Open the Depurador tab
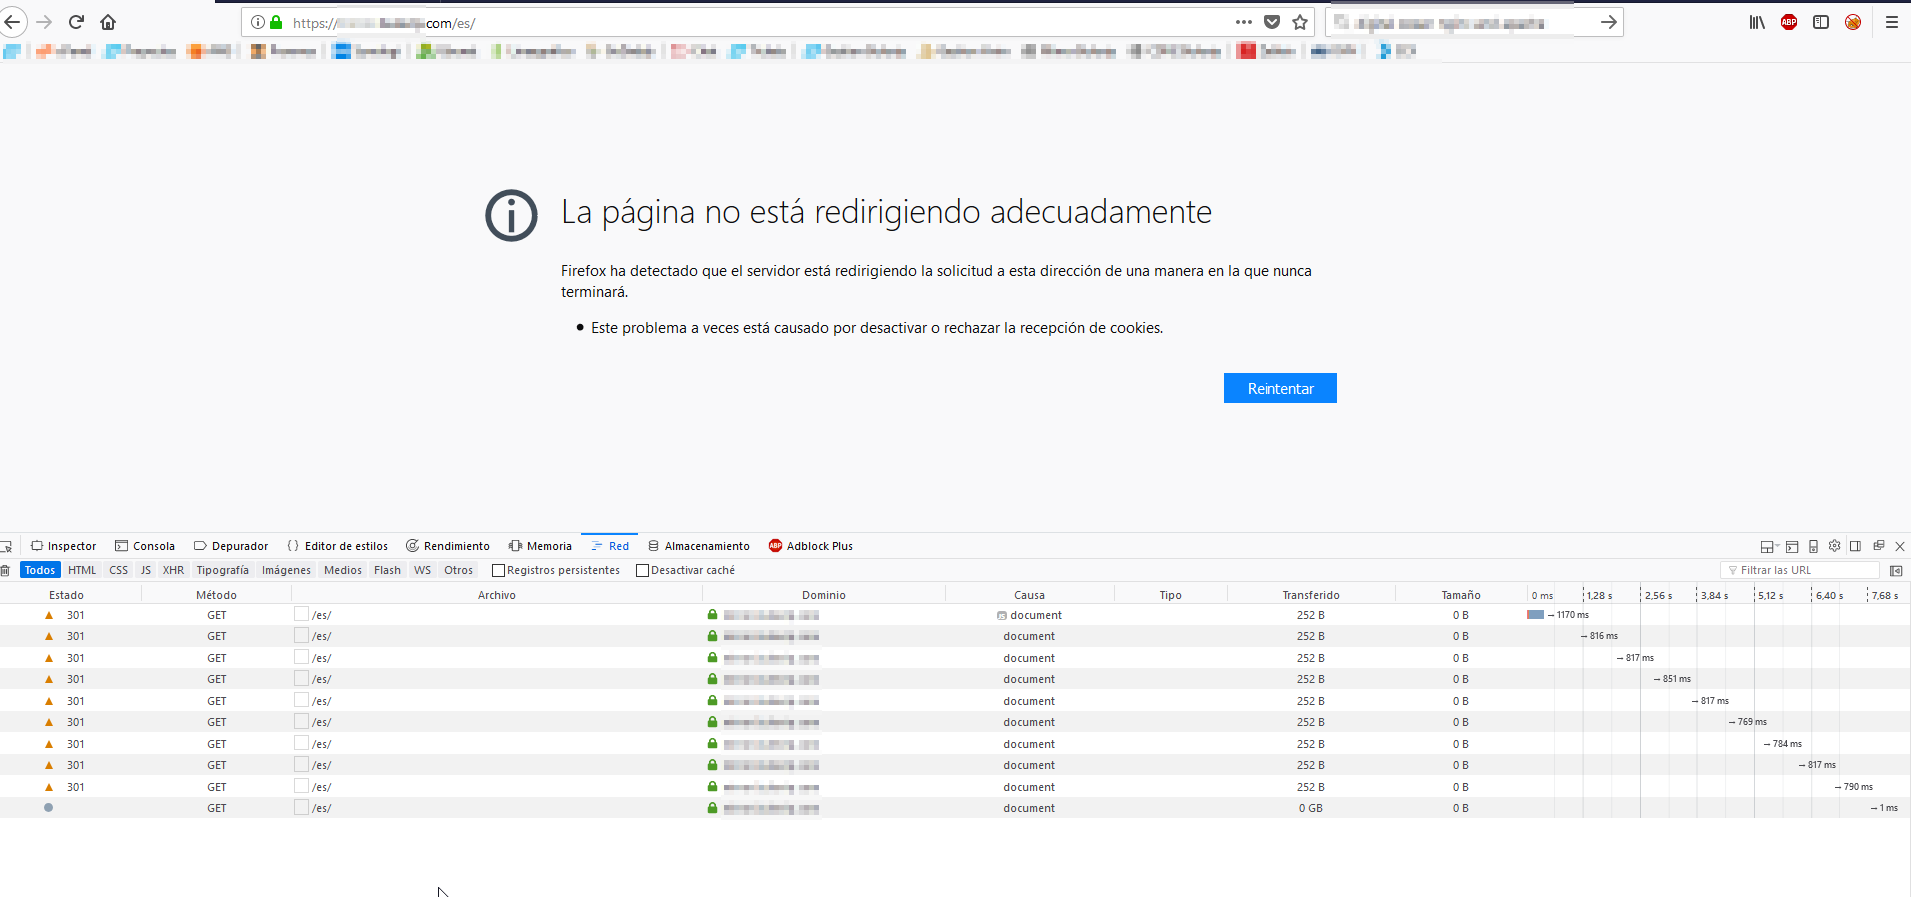This screenshot has width=1911, height=897. pos(231,546)
